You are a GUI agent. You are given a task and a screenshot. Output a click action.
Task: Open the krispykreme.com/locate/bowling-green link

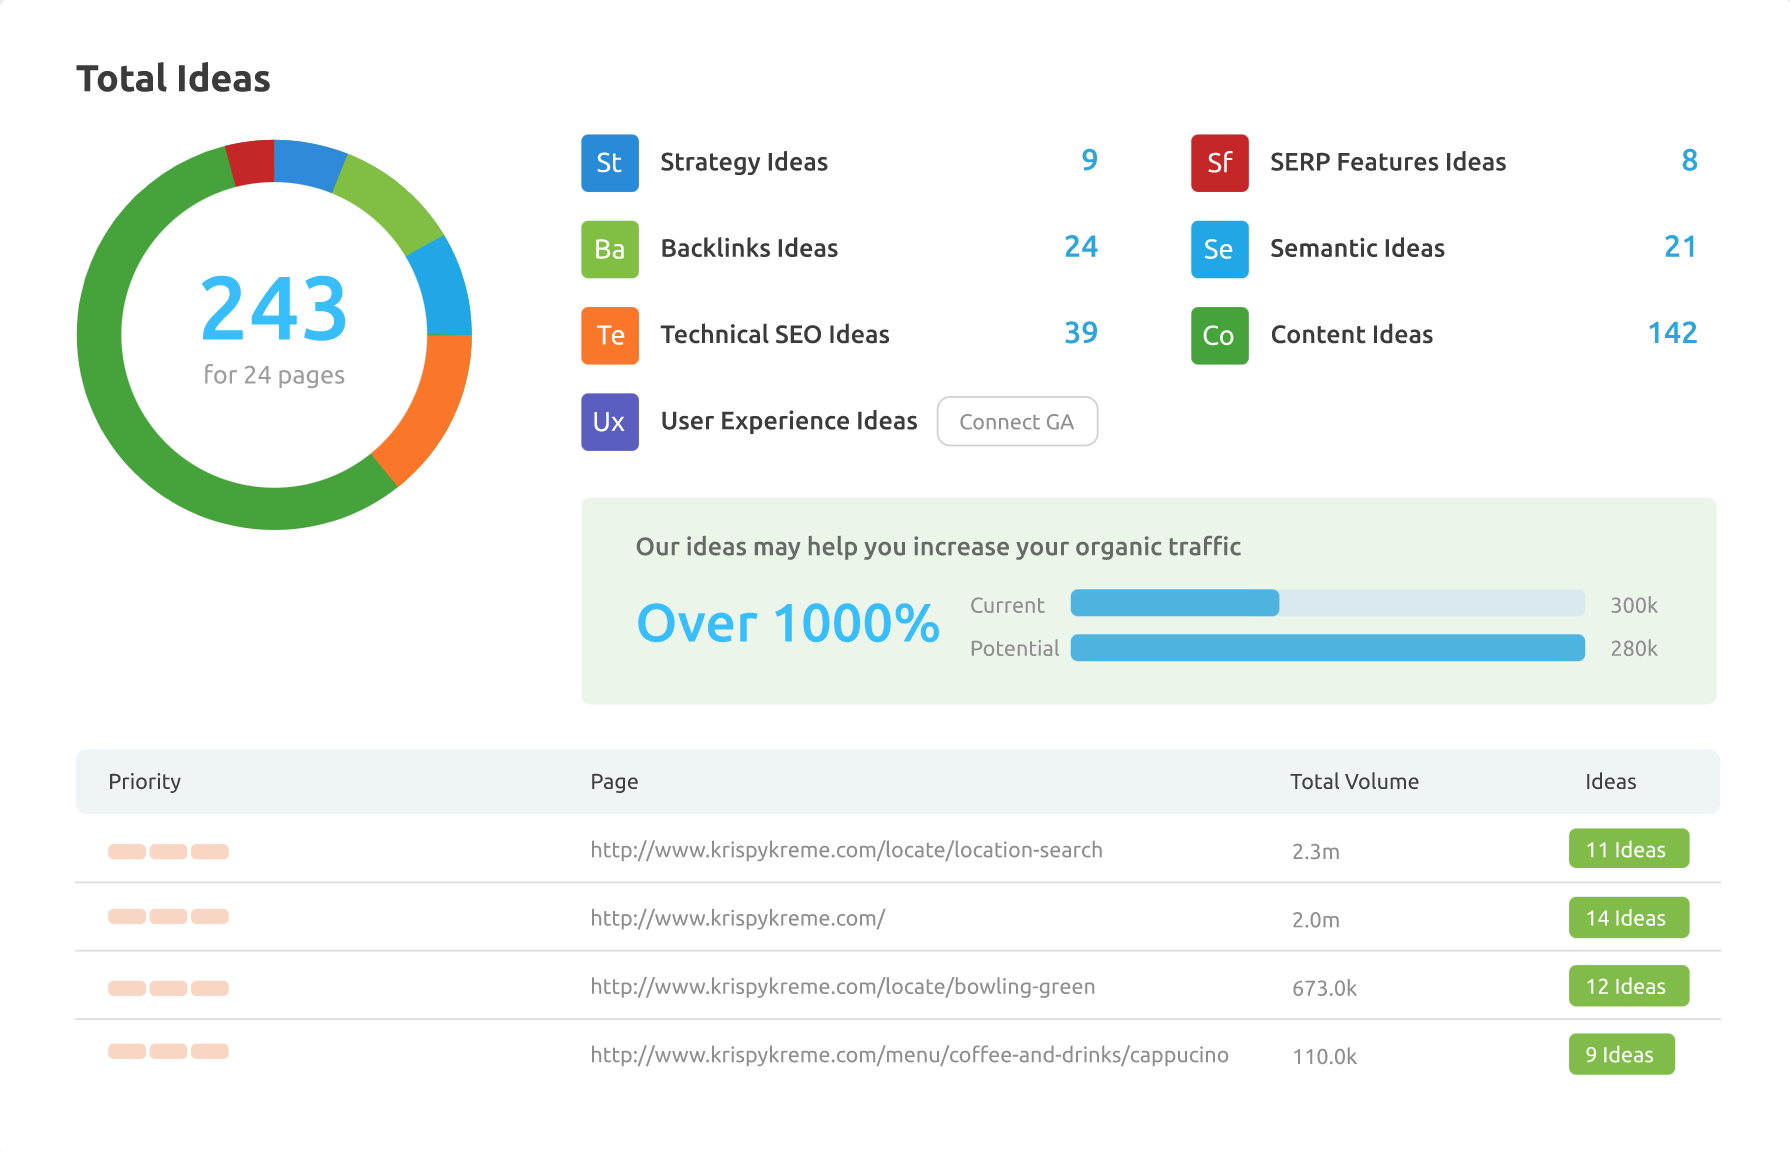click(842, 987)
